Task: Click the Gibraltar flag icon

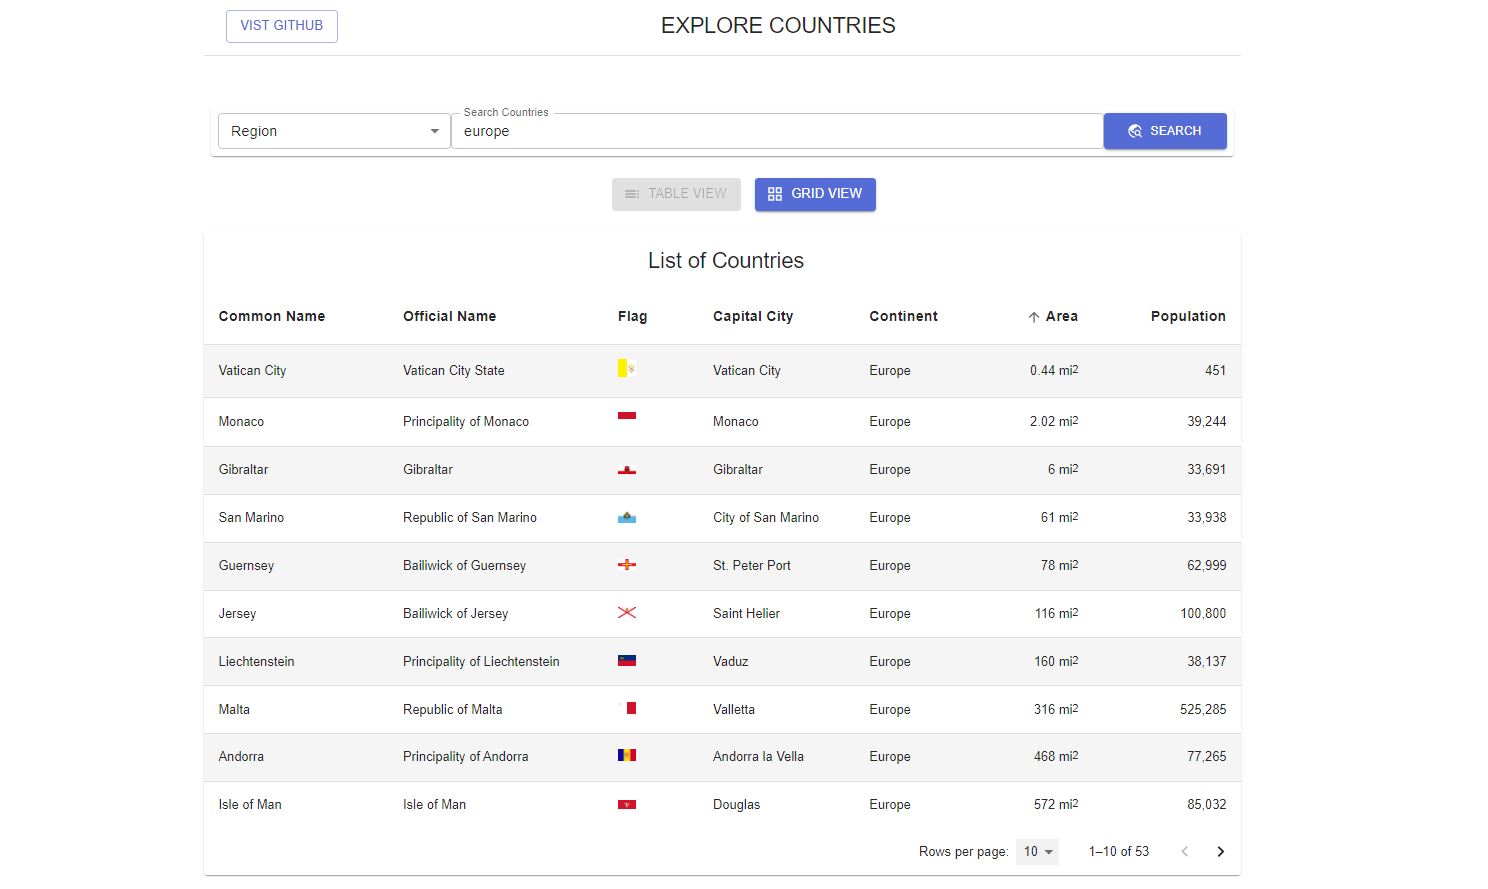Action: 627,469
